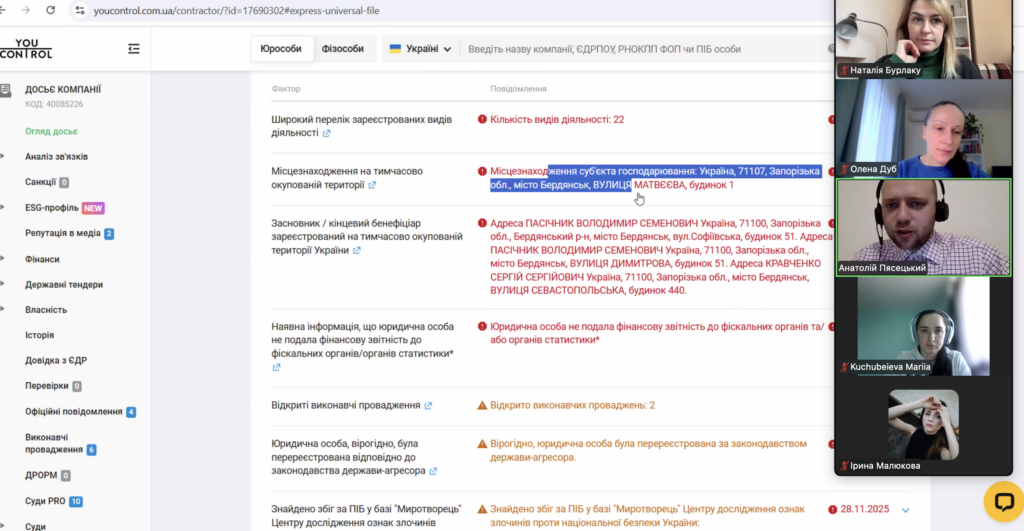The height and width of the screenshot is (531, 1024).
Task: Collapse the sidebar with the menu icon
Action: pos(134,49)
